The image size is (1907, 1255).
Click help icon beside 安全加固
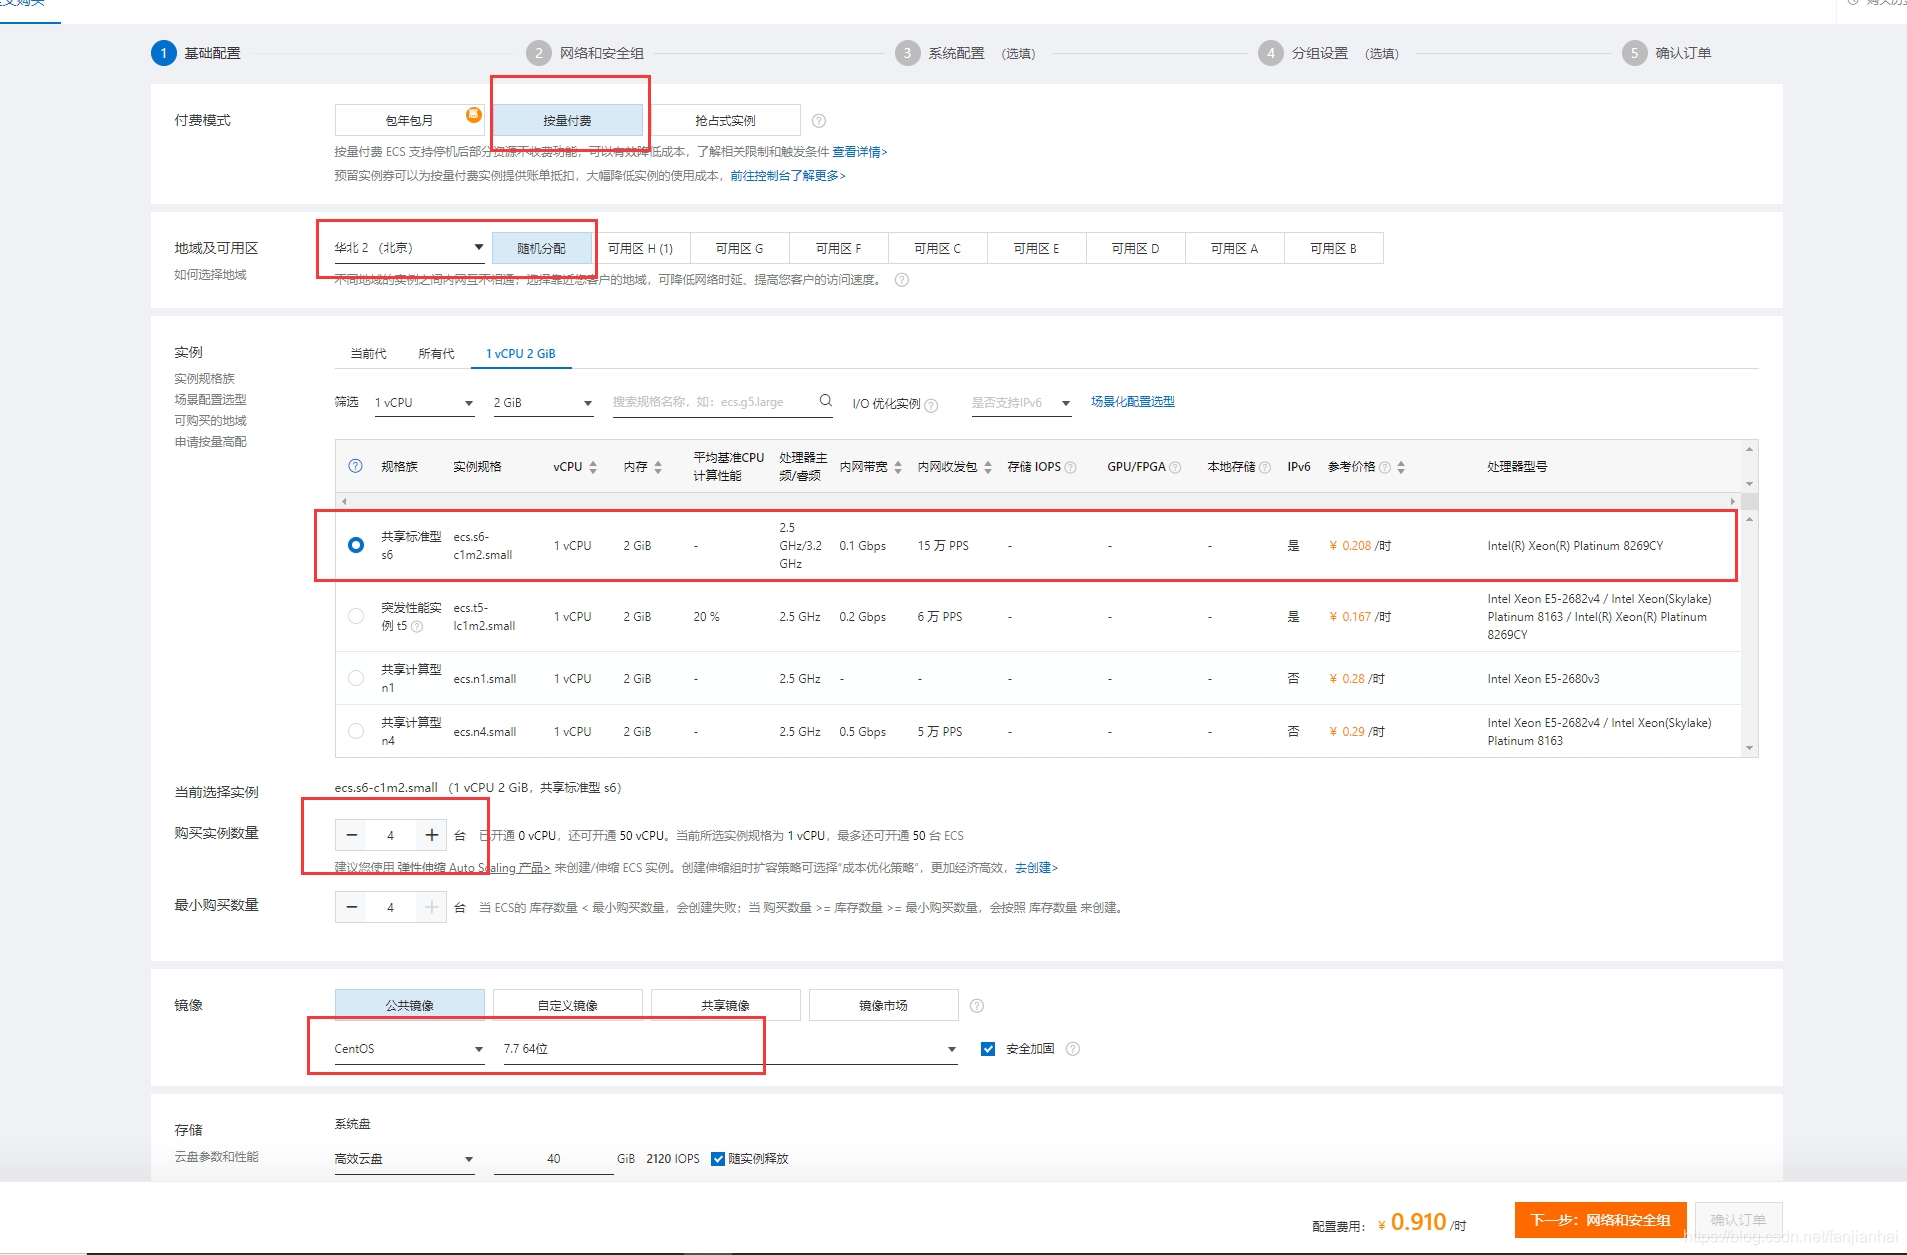pyautogui.click(x=1073, y=1049)
